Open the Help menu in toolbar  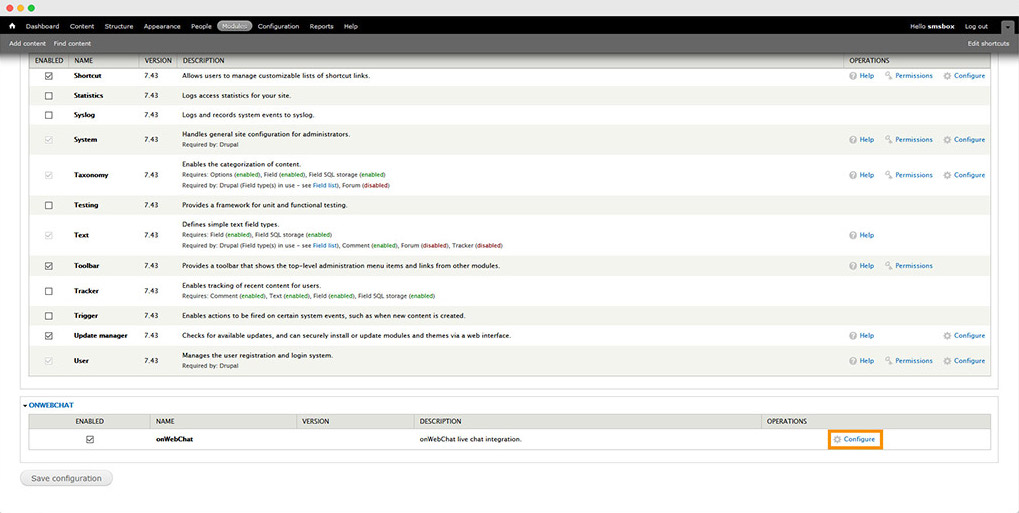point(350,27)
